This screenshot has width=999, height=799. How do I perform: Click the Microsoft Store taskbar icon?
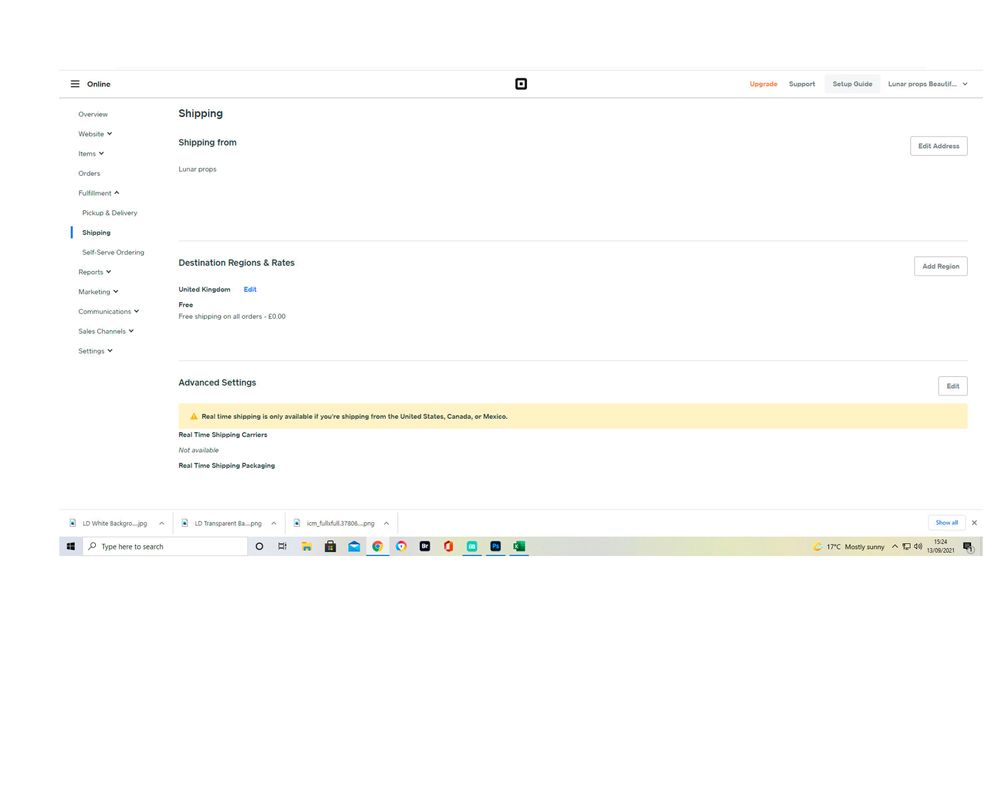(330, 547)
